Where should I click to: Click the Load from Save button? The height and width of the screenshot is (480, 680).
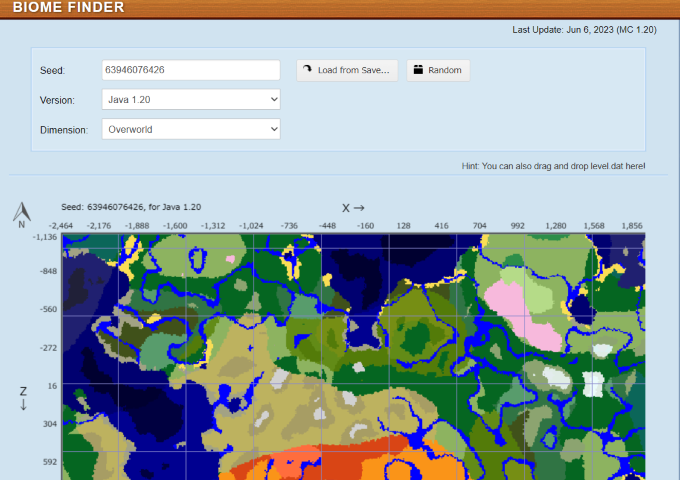347,70
